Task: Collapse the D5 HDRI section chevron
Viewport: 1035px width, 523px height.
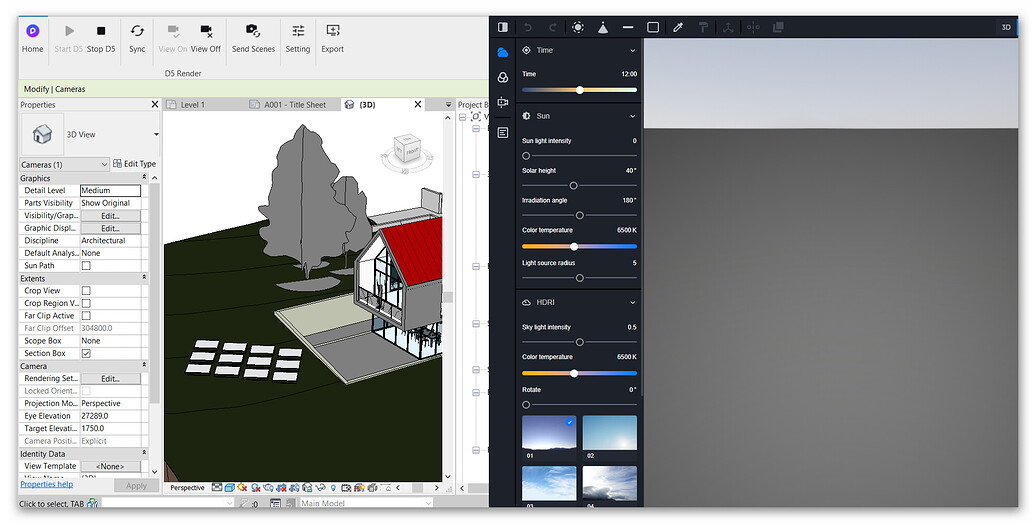Action: pyautogui.click(x=632, y=302)
